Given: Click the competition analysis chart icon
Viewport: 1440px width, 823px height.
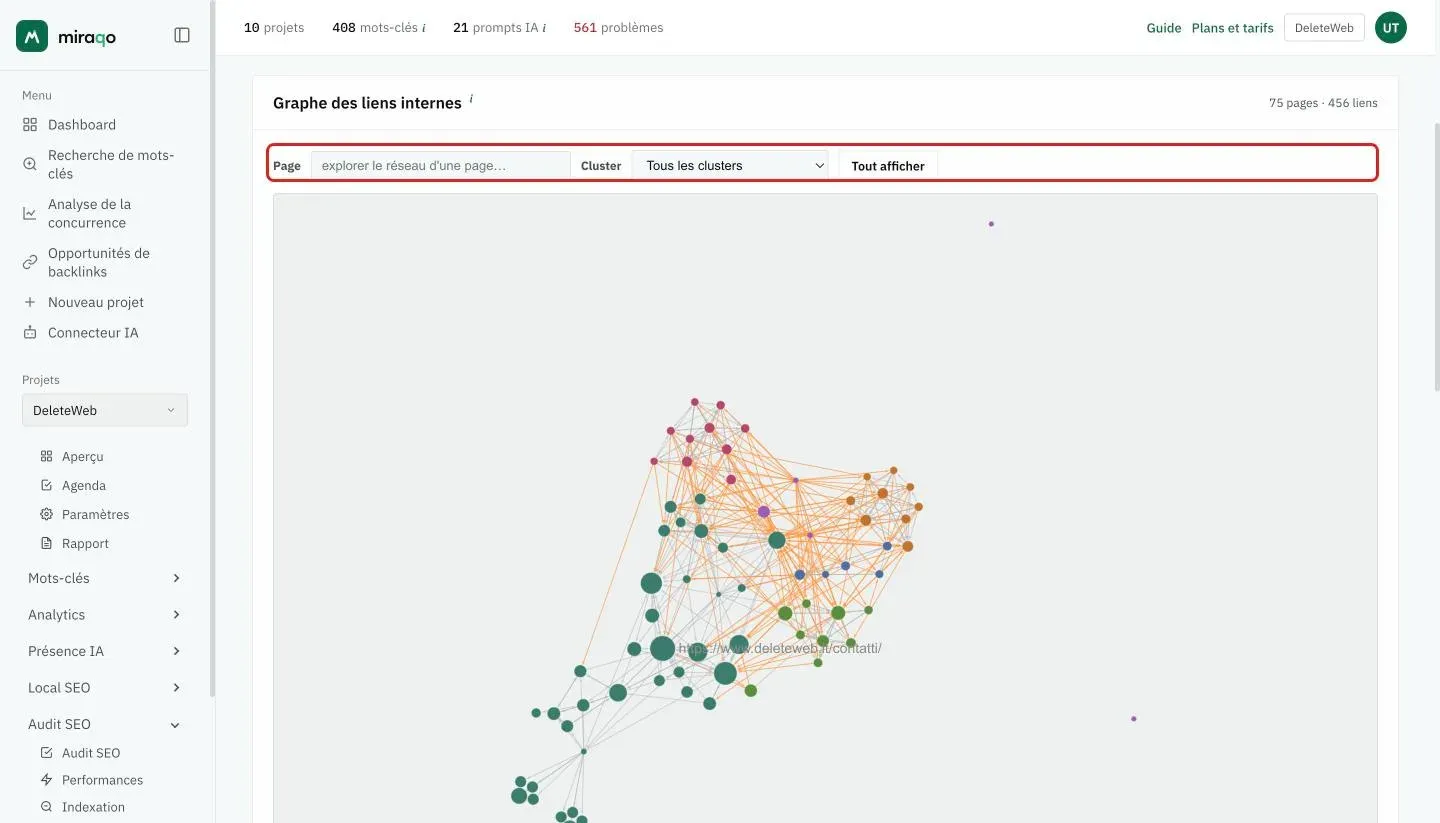Looking at the screenshot, I should [x=30, y=213].
